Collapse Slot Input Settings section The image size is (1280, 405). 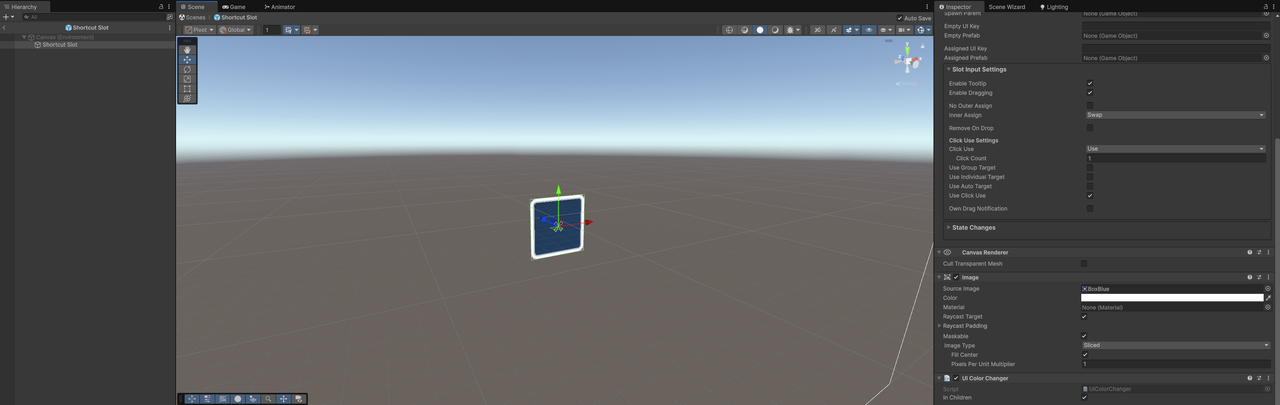click(948, 69)
